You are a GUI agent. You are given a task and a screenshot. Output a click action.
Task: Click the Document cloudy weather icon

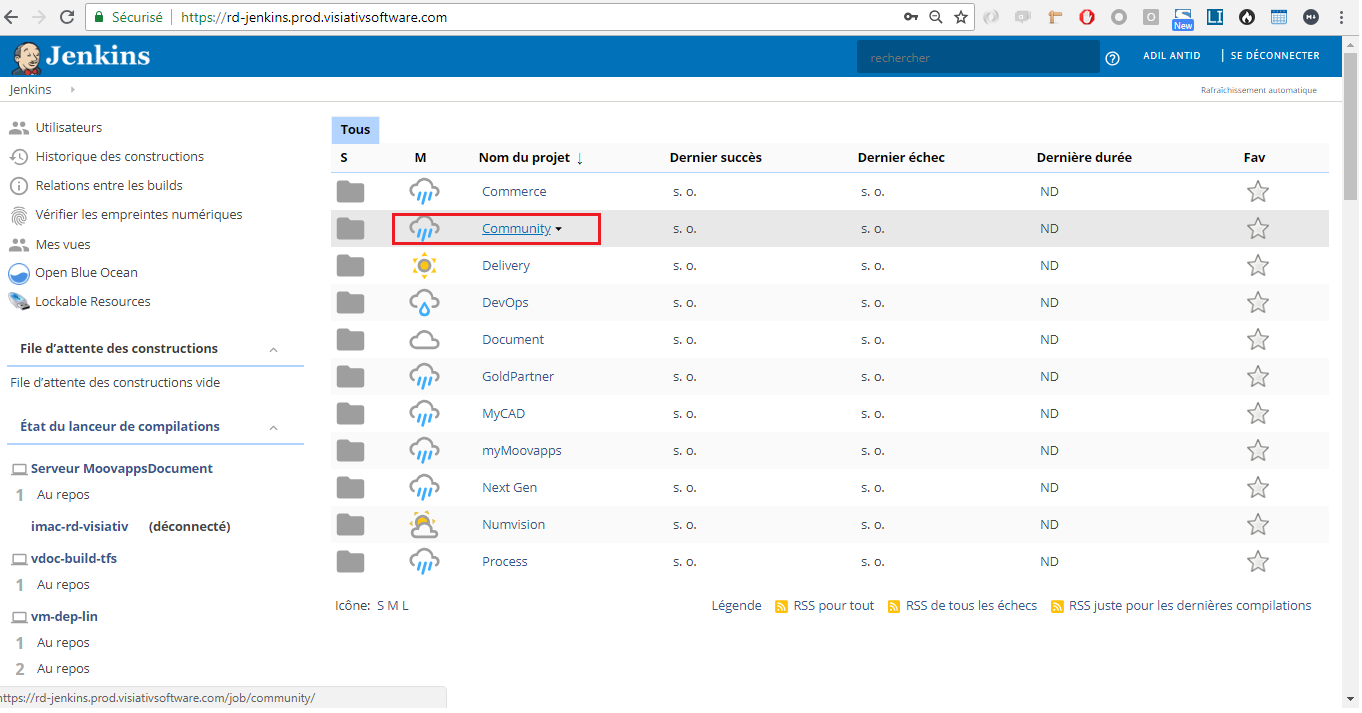pos(425,340)
